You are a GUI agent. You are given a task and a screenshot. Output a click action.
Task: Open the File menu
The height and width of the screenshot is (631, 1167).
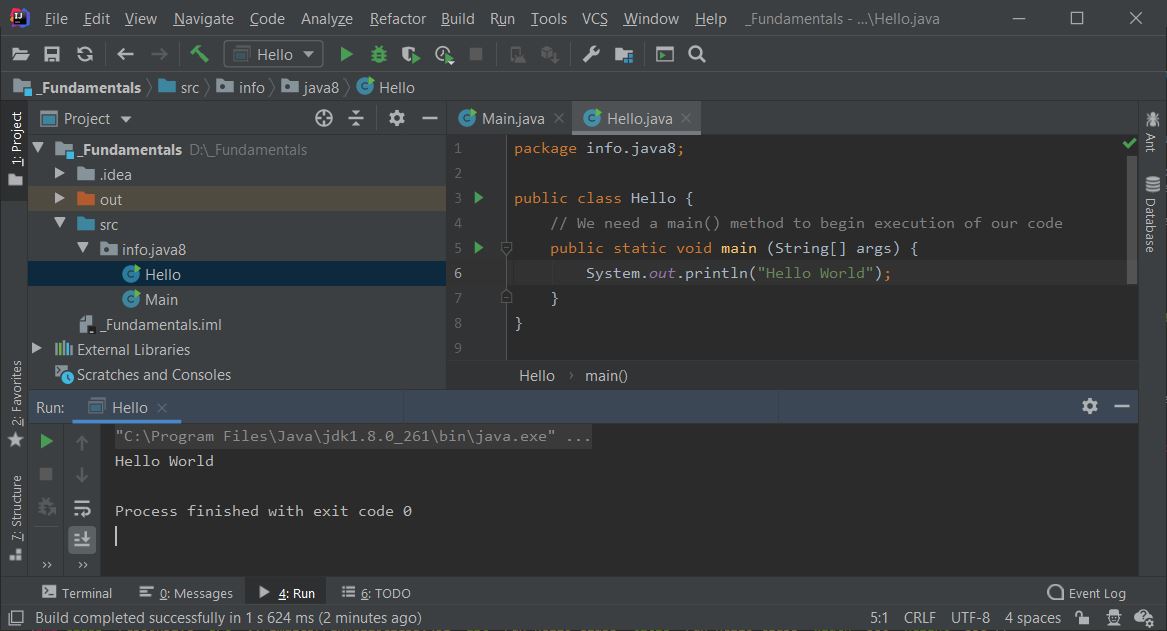tap(56, 19)
